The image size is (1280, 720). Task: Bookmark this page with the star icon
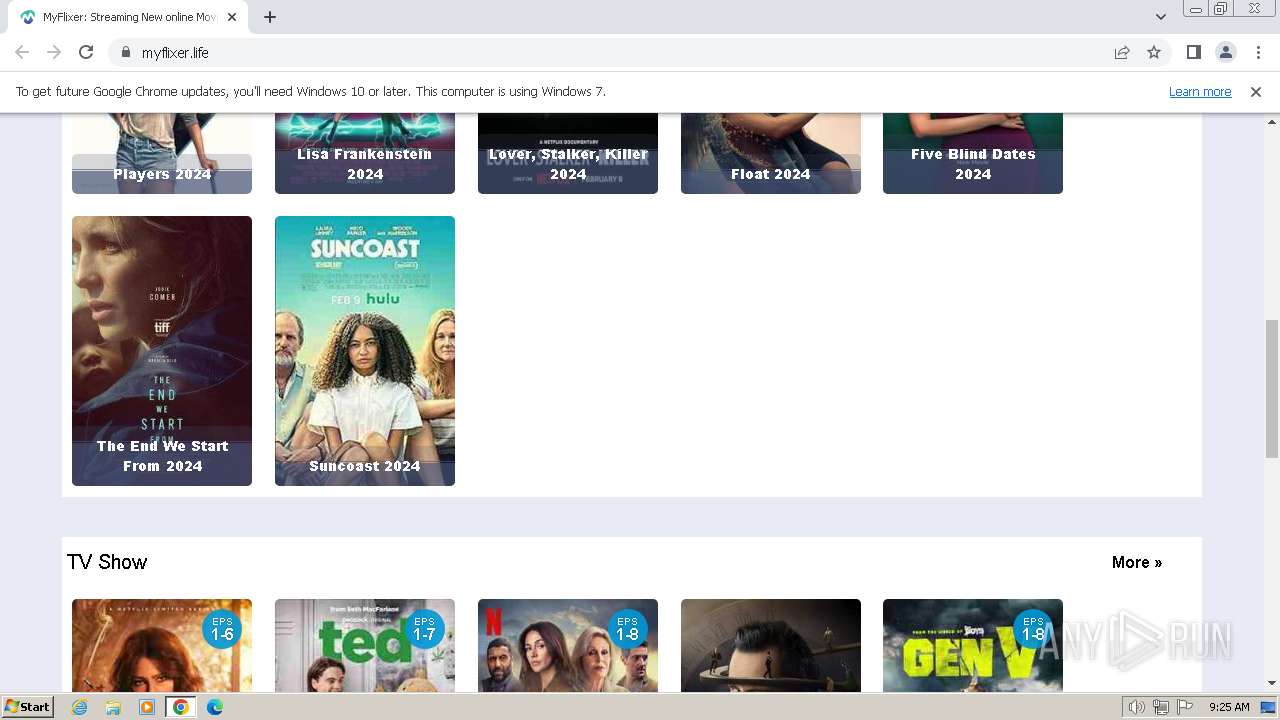coord(1154,52)
